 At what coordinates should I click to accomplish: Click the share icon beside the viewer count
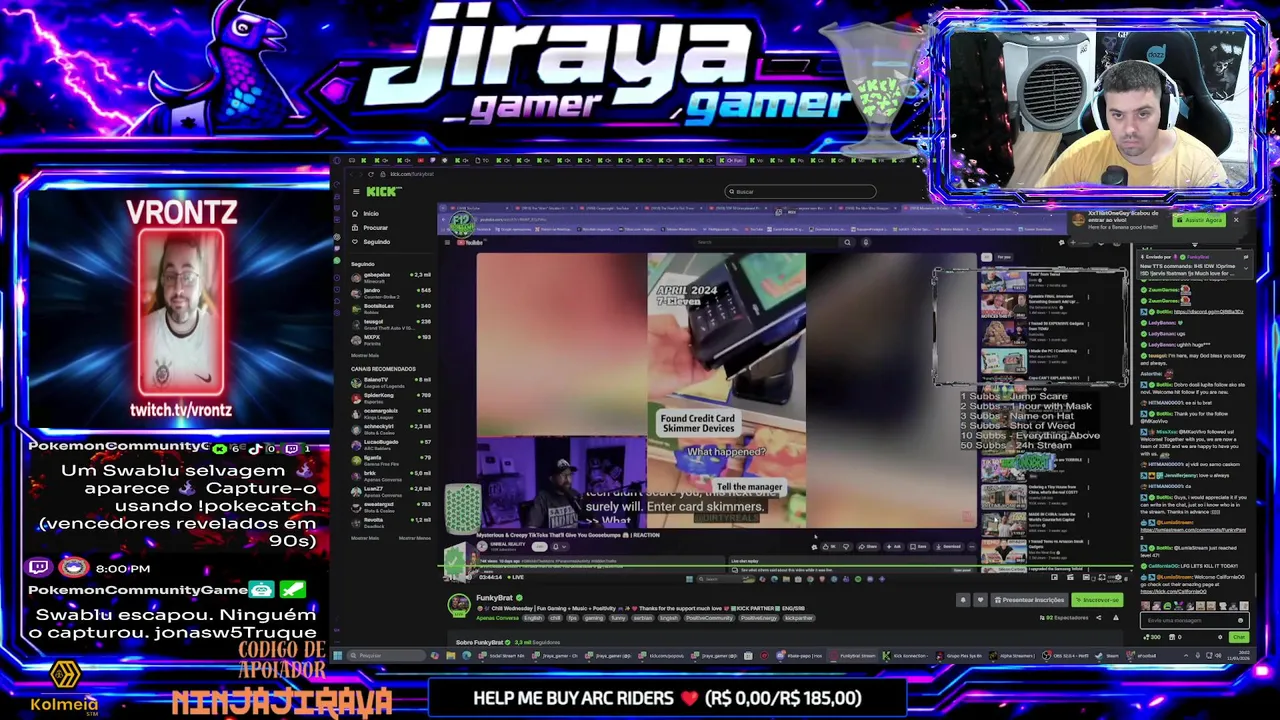[1098, 618]
